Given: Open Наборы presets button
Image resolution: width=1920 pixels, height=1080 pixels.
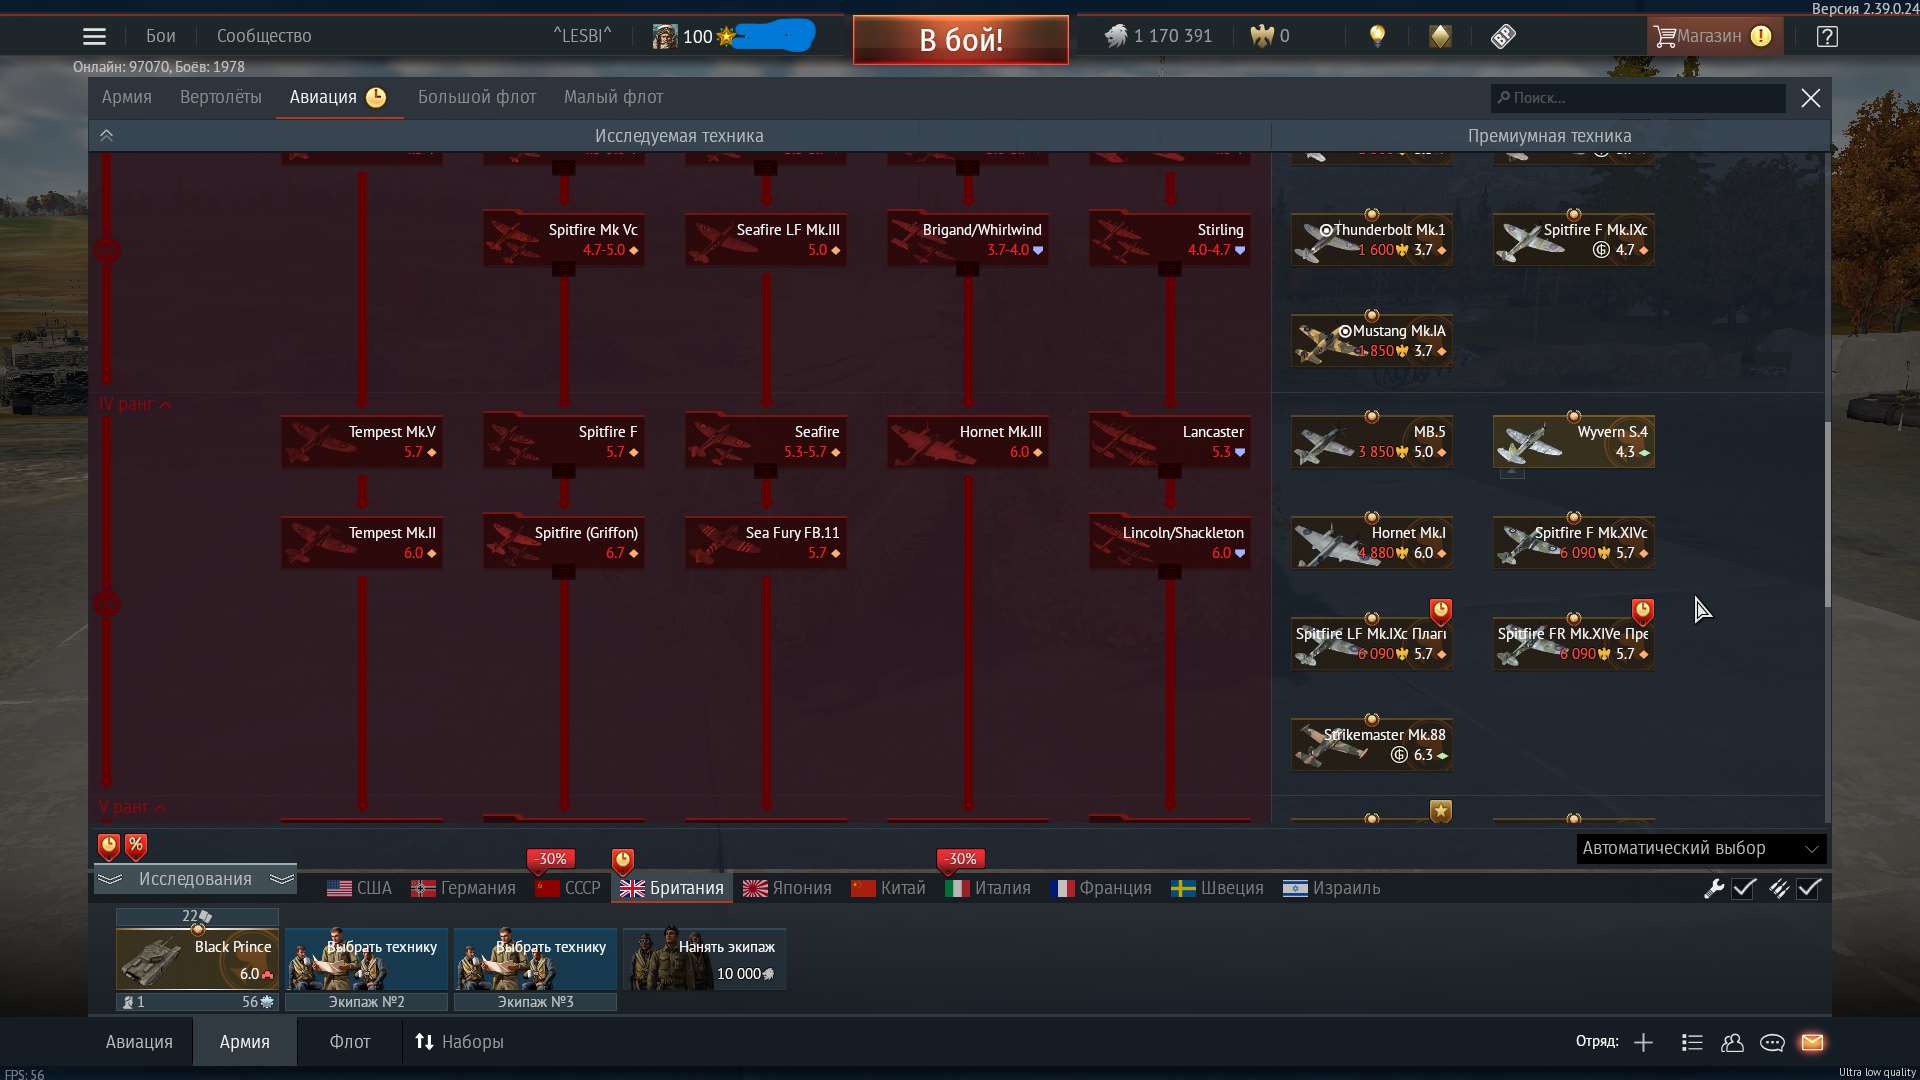Looking at the screenshot, I should coord(459,1042).
